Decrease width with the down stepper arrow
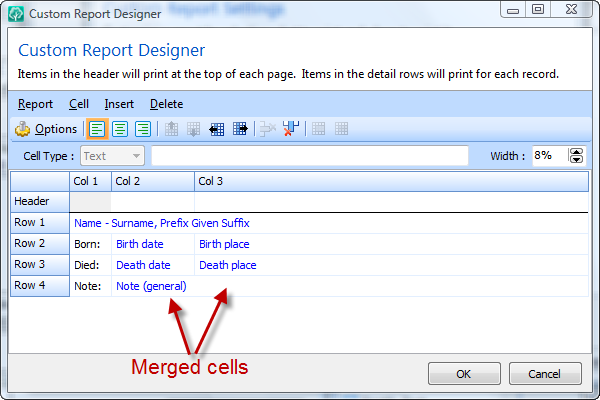This screenshot has width=600, height=400. (576, 160)
